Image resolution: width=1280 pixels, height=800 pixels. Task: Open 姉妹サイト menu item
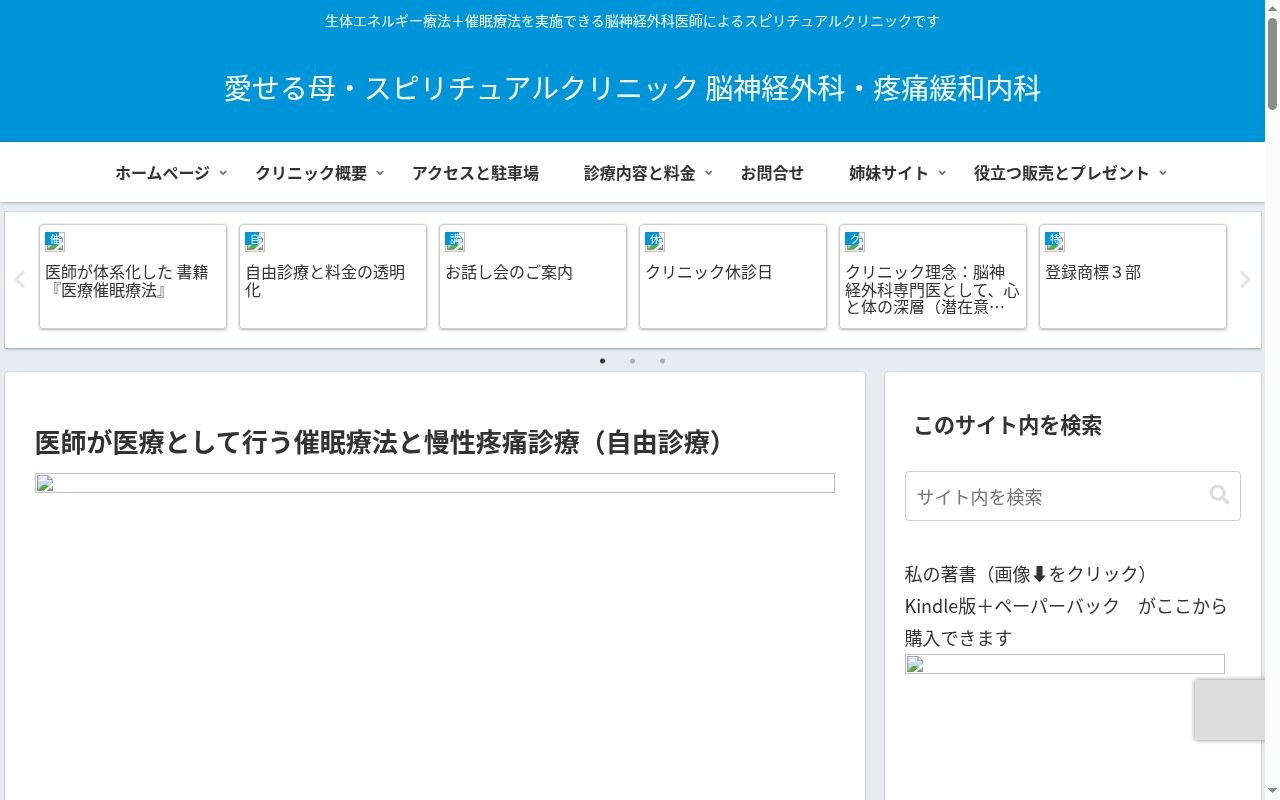point(889,173)
